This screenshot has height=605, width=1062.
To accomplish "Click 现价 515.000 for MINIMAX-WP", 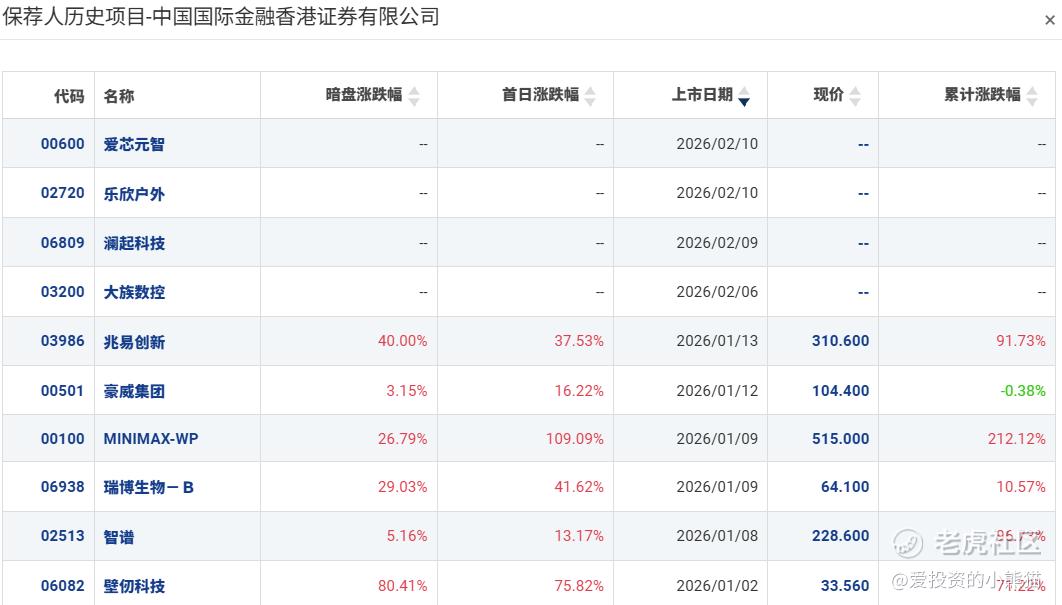I will (x=840, y=439).
